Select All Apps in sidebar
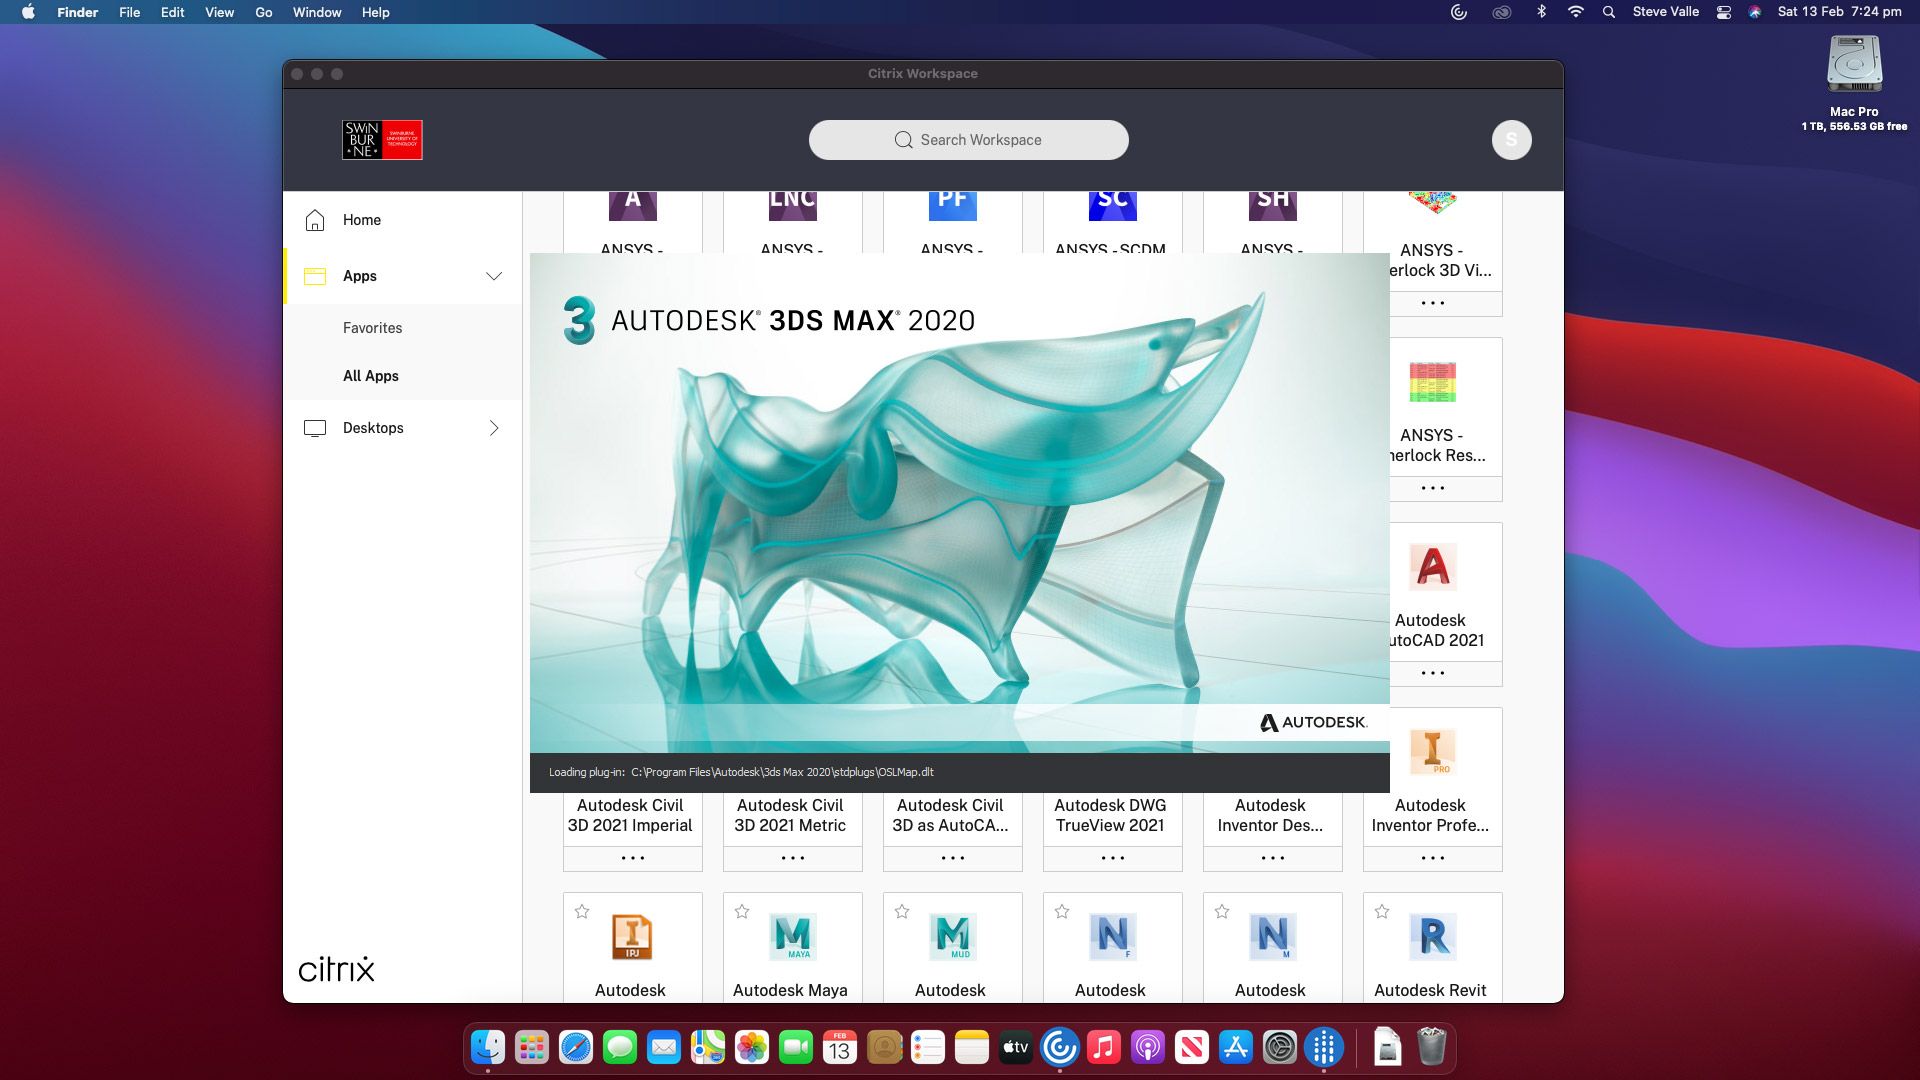Image resolution: width=1920 pixels, height=1080 pixels. [371, 376]
